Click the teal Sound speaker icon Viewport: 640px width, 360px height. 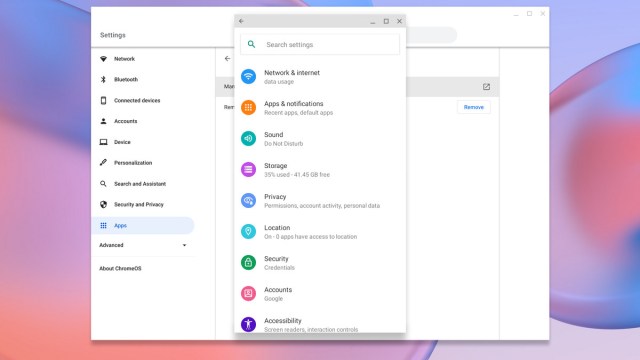[248, 138]
